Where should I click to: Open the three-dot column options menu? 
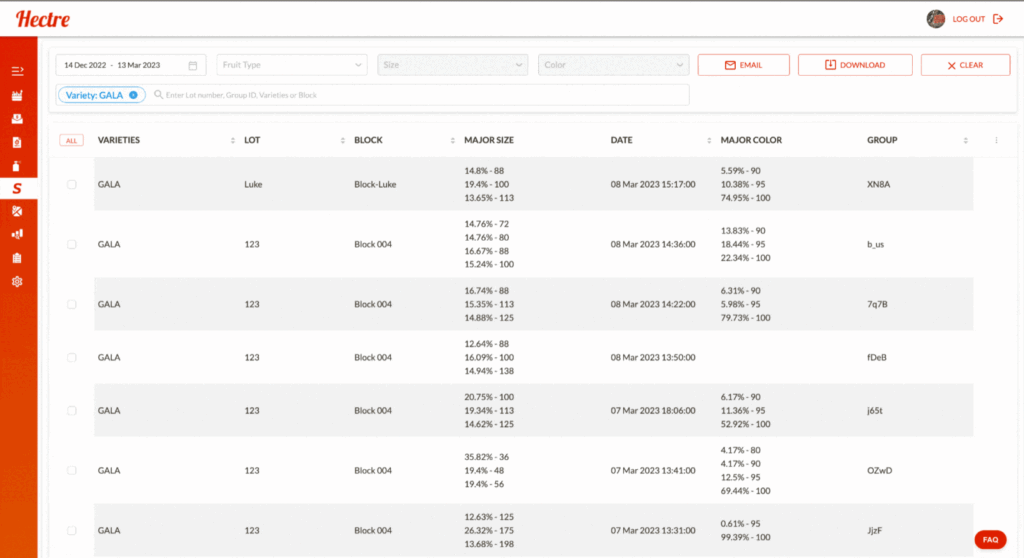996,141
